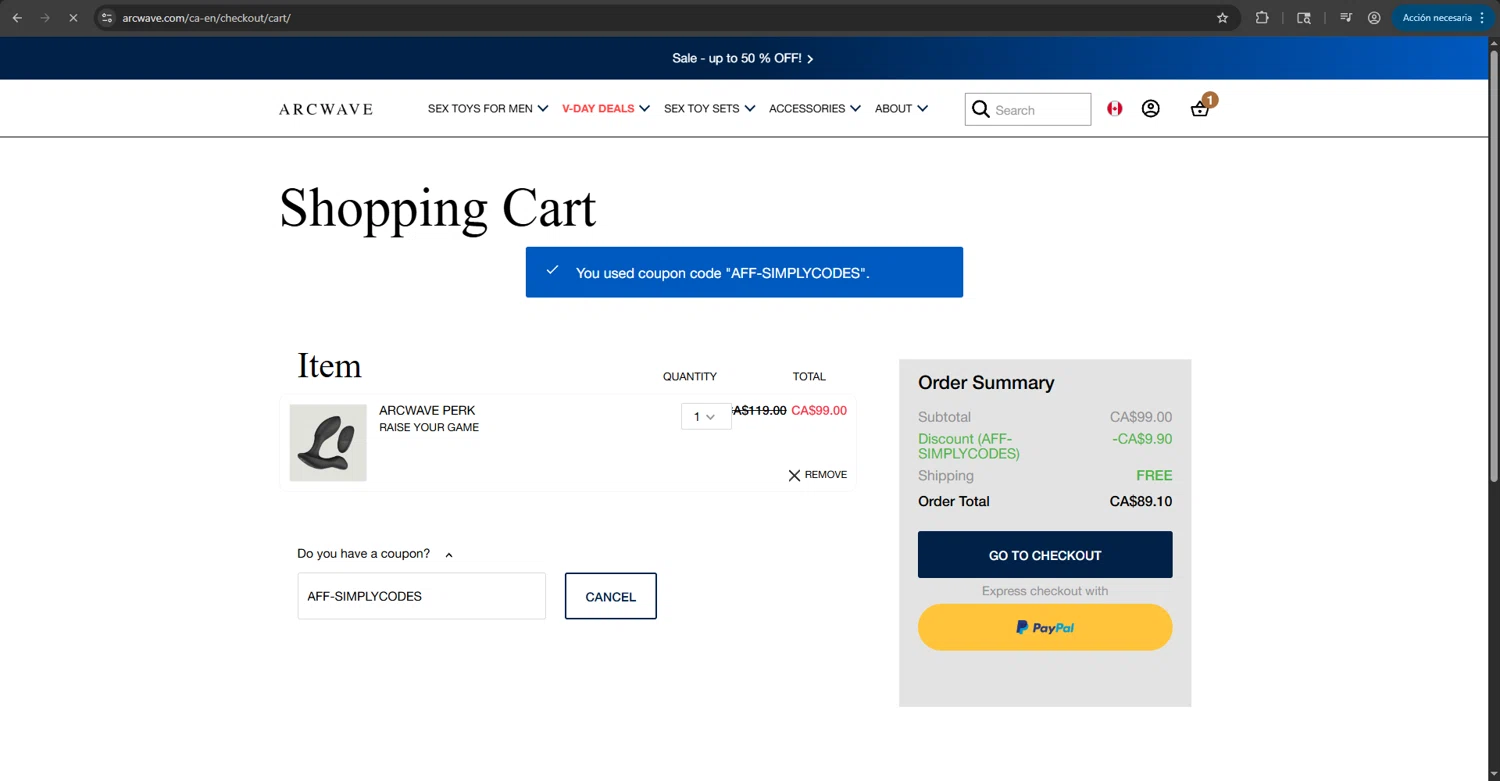Screen dimensions: 1500x781
Task: Expand the SEX TOYS FOR MEN menu
Action: click(x=488, y=109)
